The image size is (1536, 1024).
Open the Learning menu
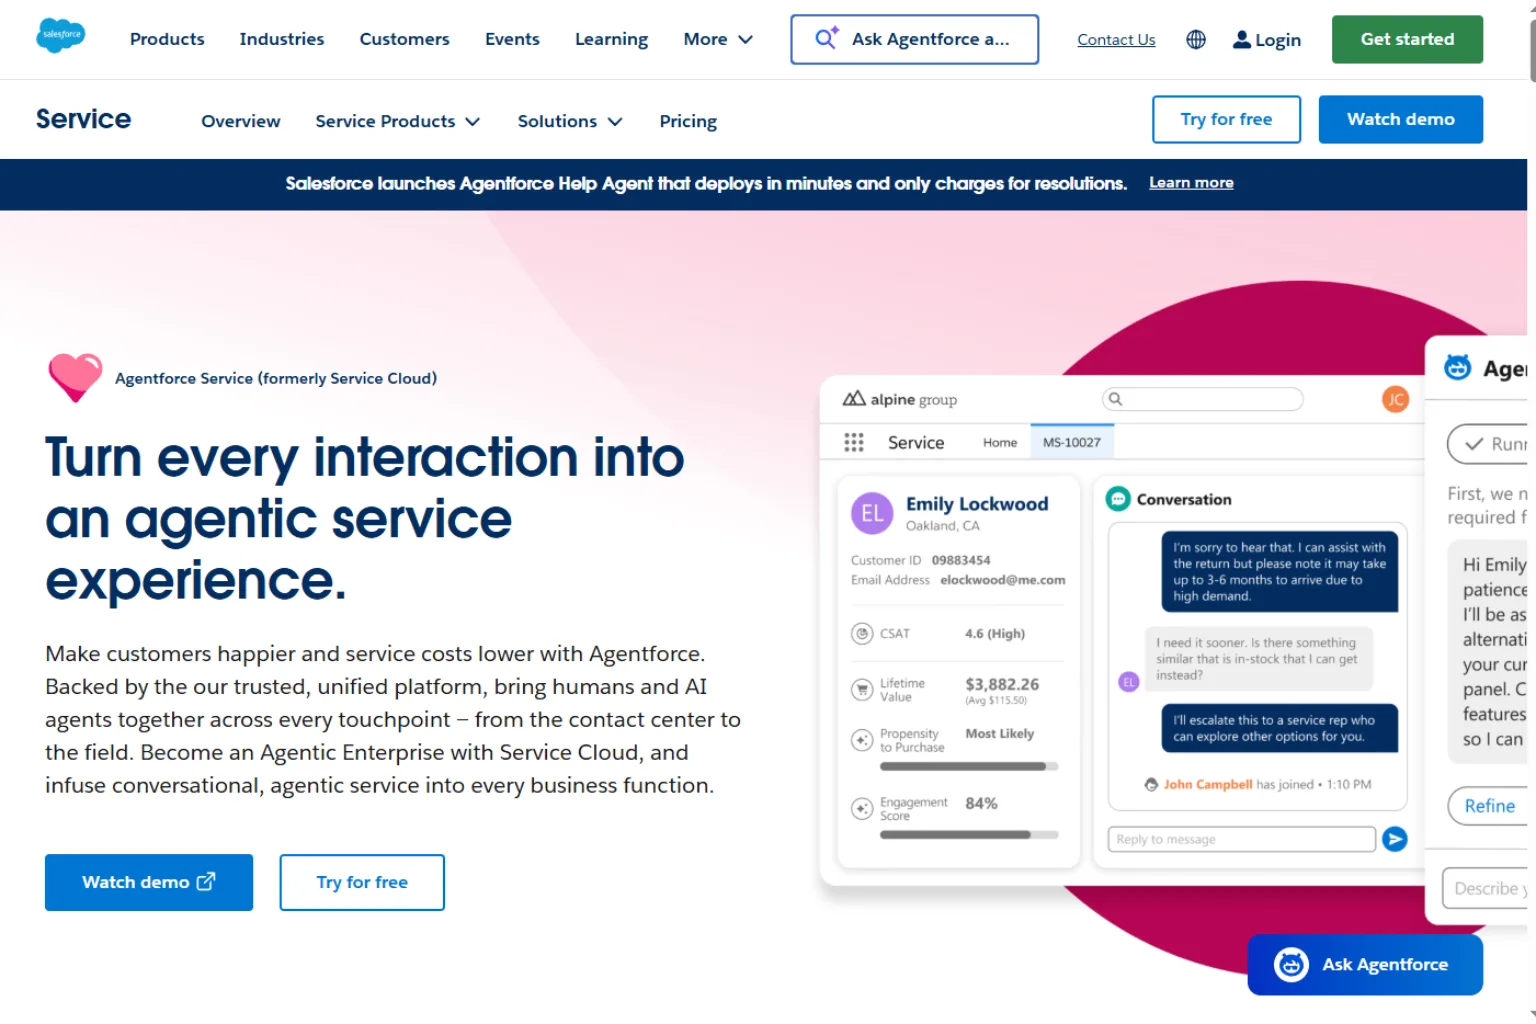611,39
